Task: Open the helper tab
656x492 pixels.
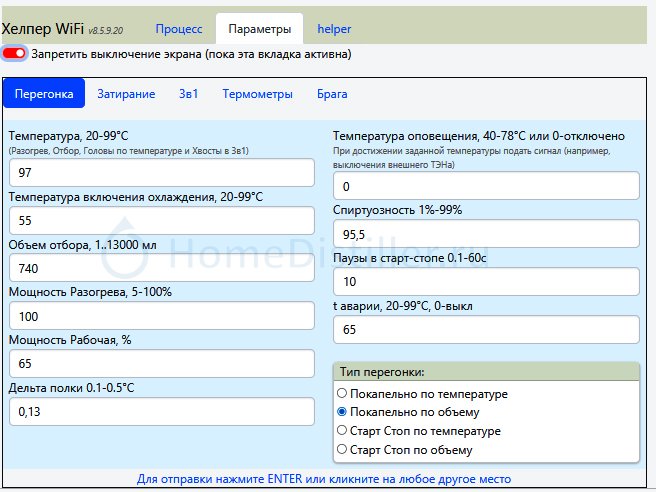Action: point(334,29)
